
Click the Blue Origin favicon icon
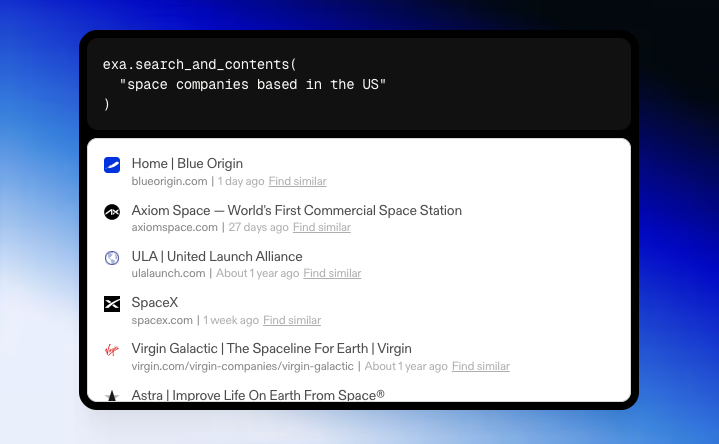112,165
